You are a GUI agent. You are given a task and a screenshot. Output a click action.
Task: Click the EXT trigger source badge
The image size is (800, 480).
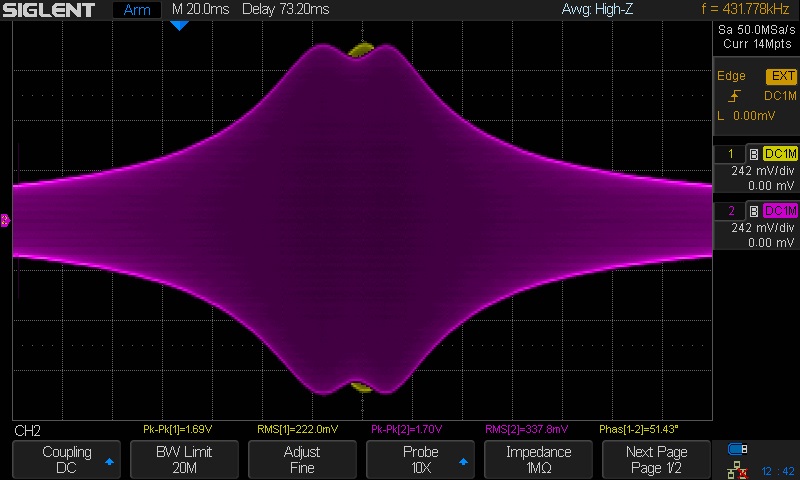click(781, 76)
